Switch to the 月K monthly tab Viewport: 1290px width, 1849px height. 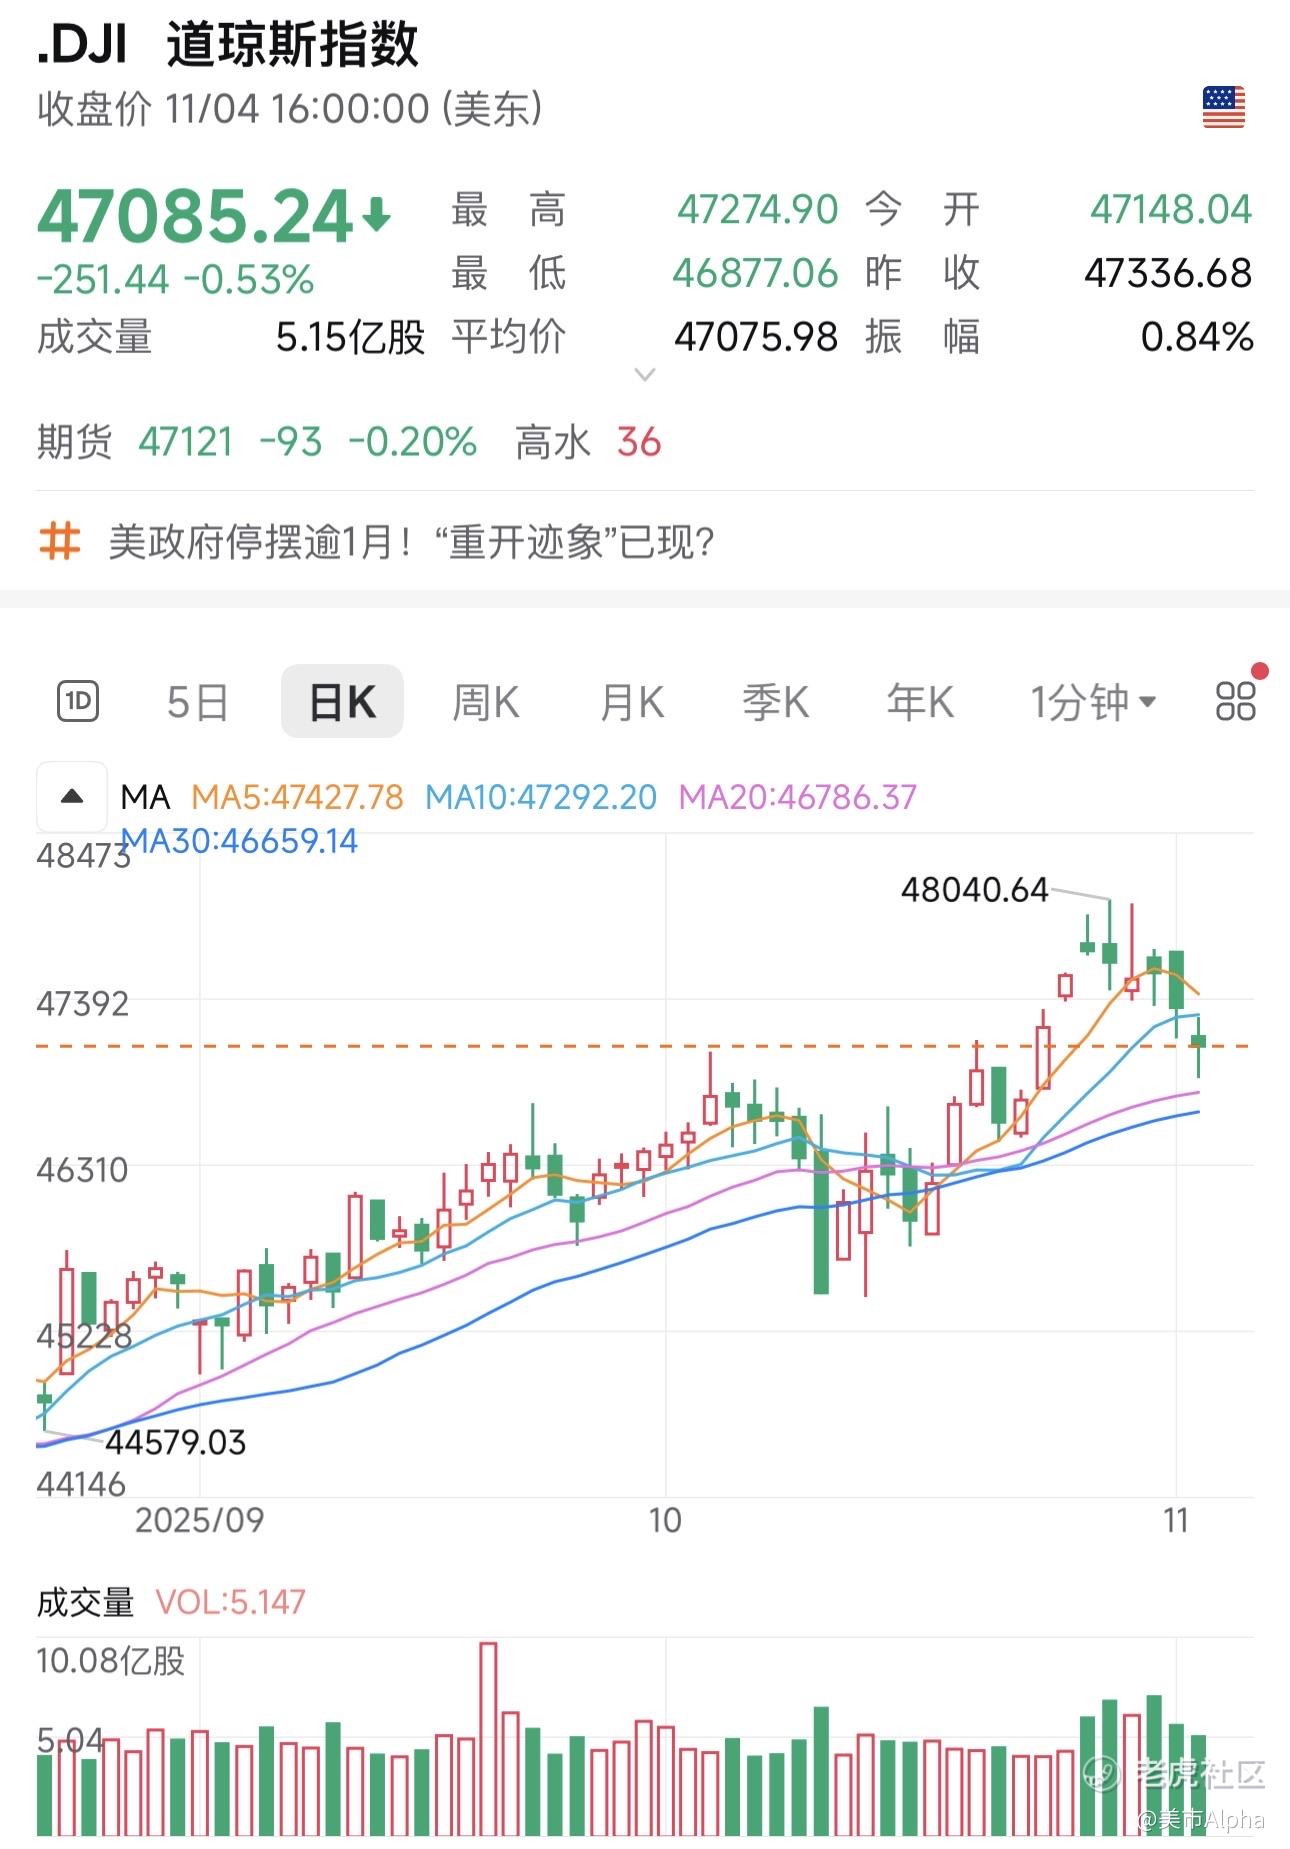[632, 702]
